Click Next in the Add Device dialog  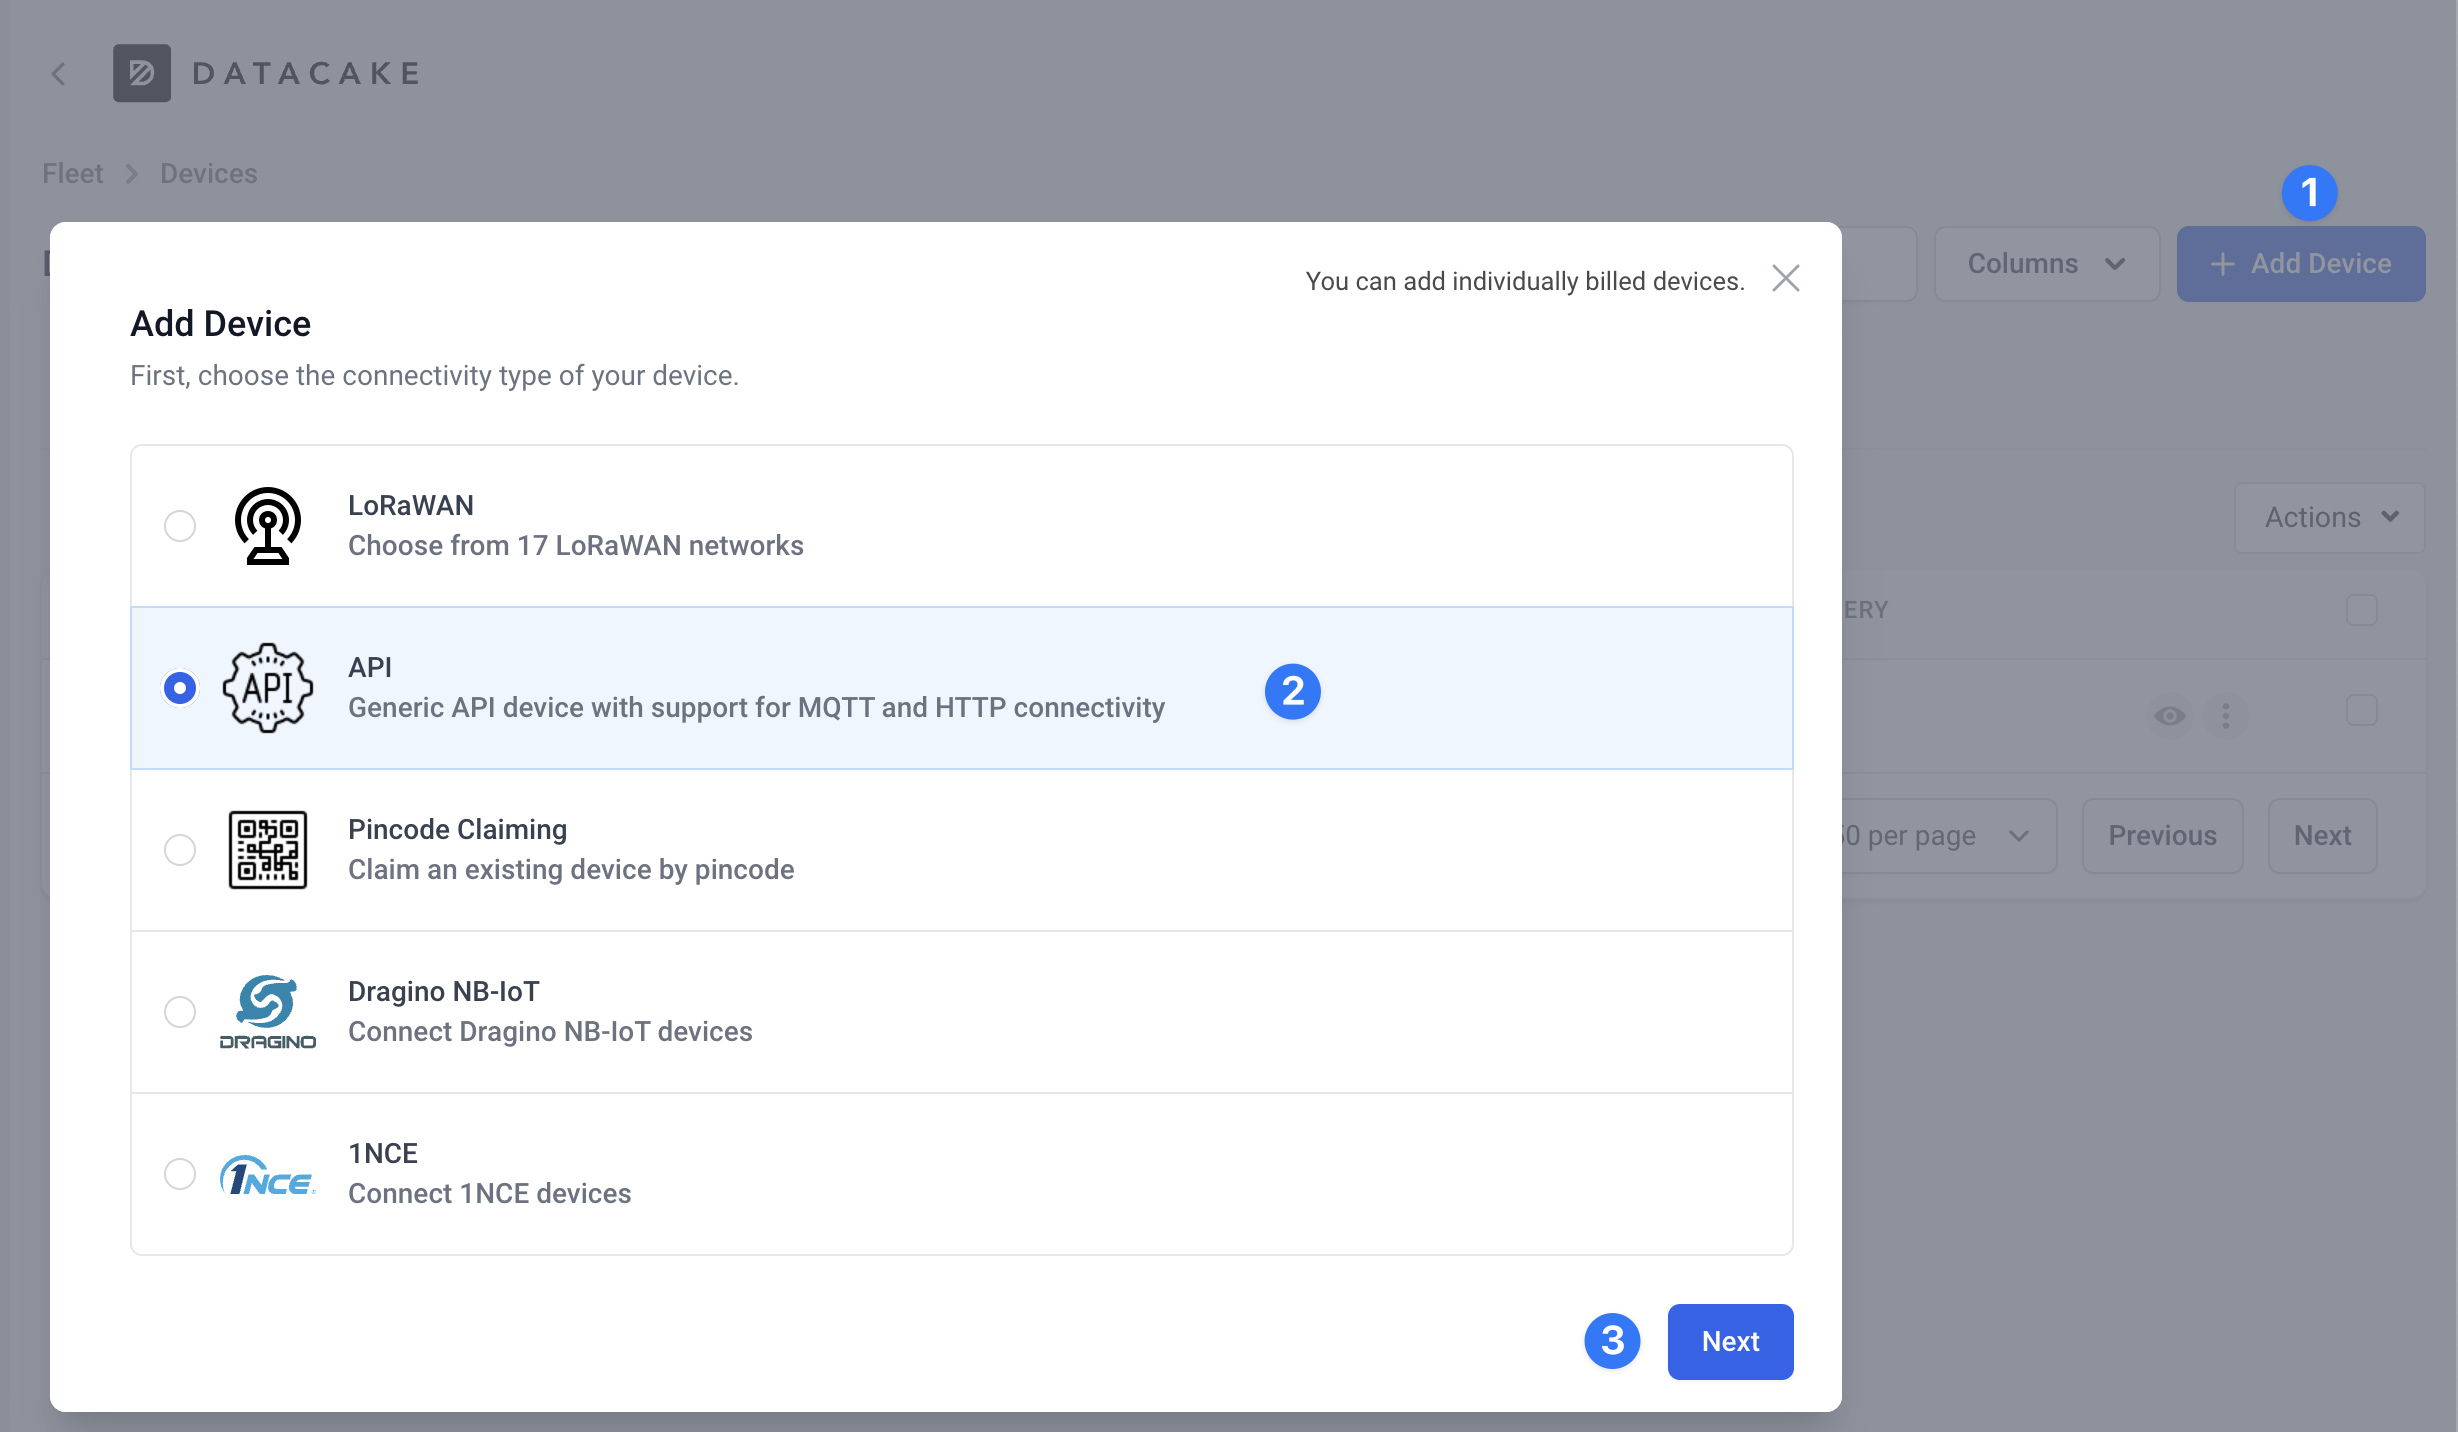(x=1730, y=1342)
